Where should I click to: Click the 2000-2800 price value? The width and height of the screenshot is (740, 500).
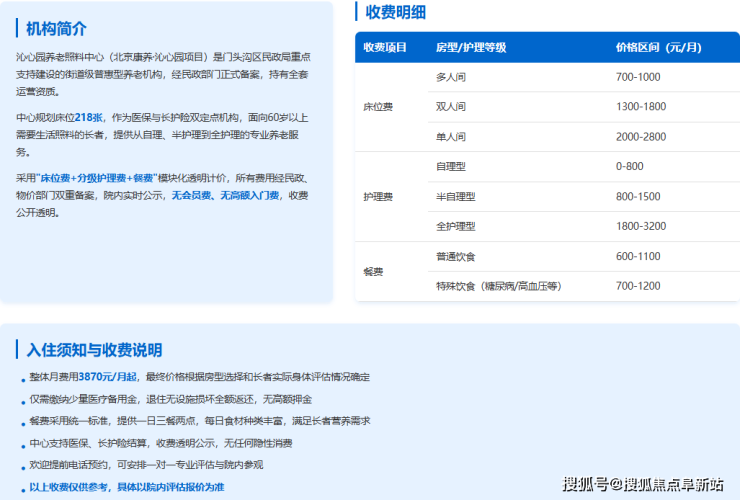pyautogui.click(x=641, y=137)
